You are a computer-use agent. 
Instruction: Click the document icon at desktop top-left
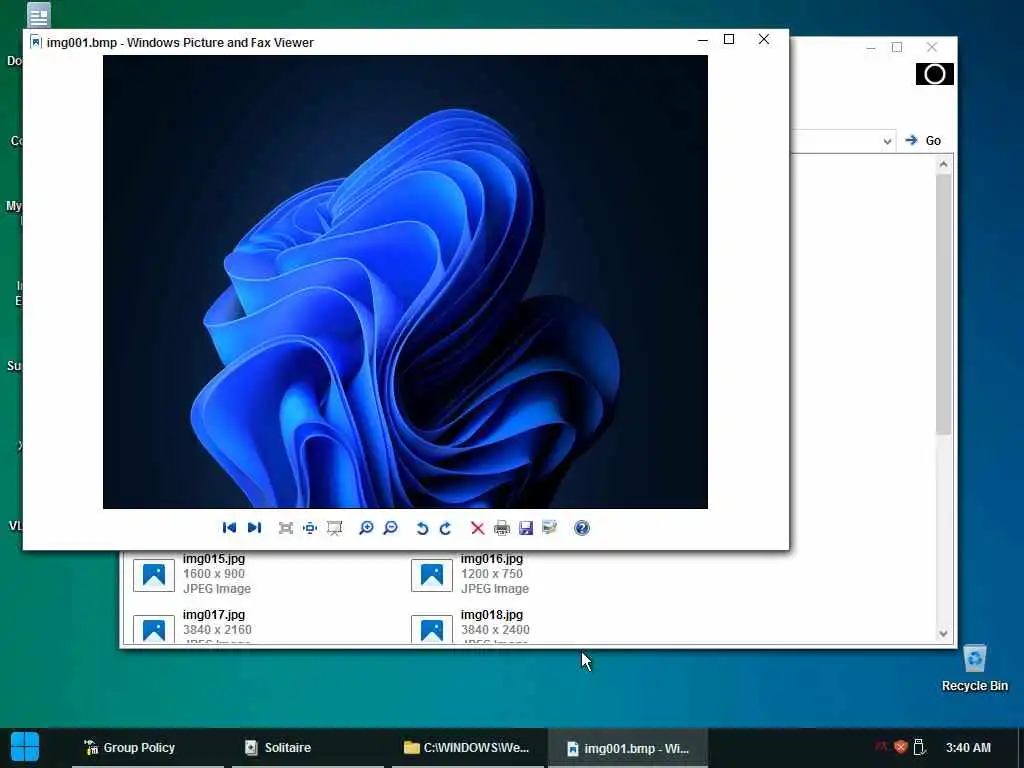pos(39,15)
